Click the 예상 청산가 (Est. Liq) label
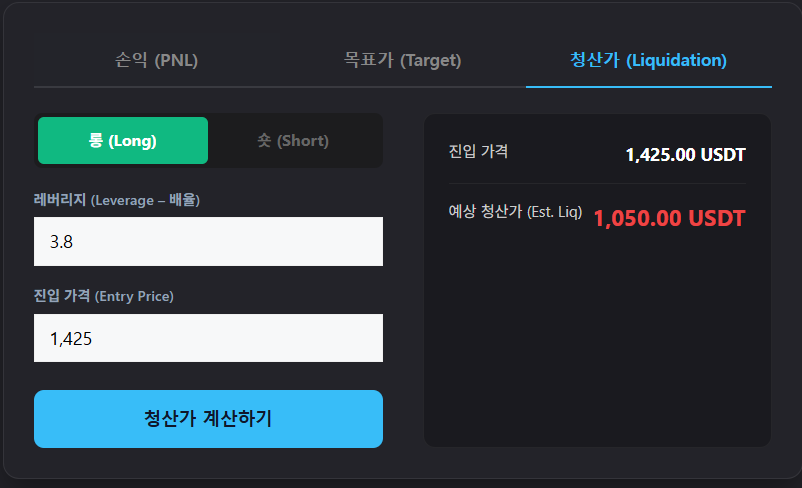 (515, 212)
